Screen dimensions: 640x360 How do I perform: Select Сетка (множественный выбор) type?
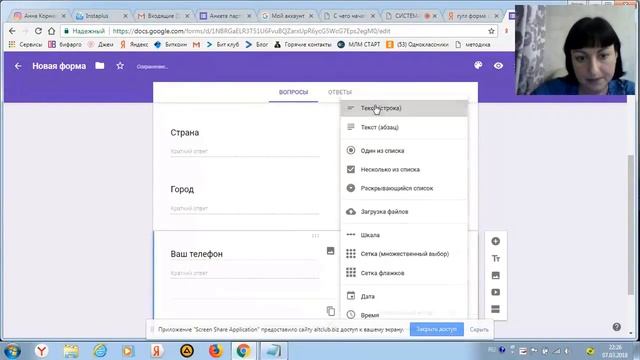tap(404, 254)
